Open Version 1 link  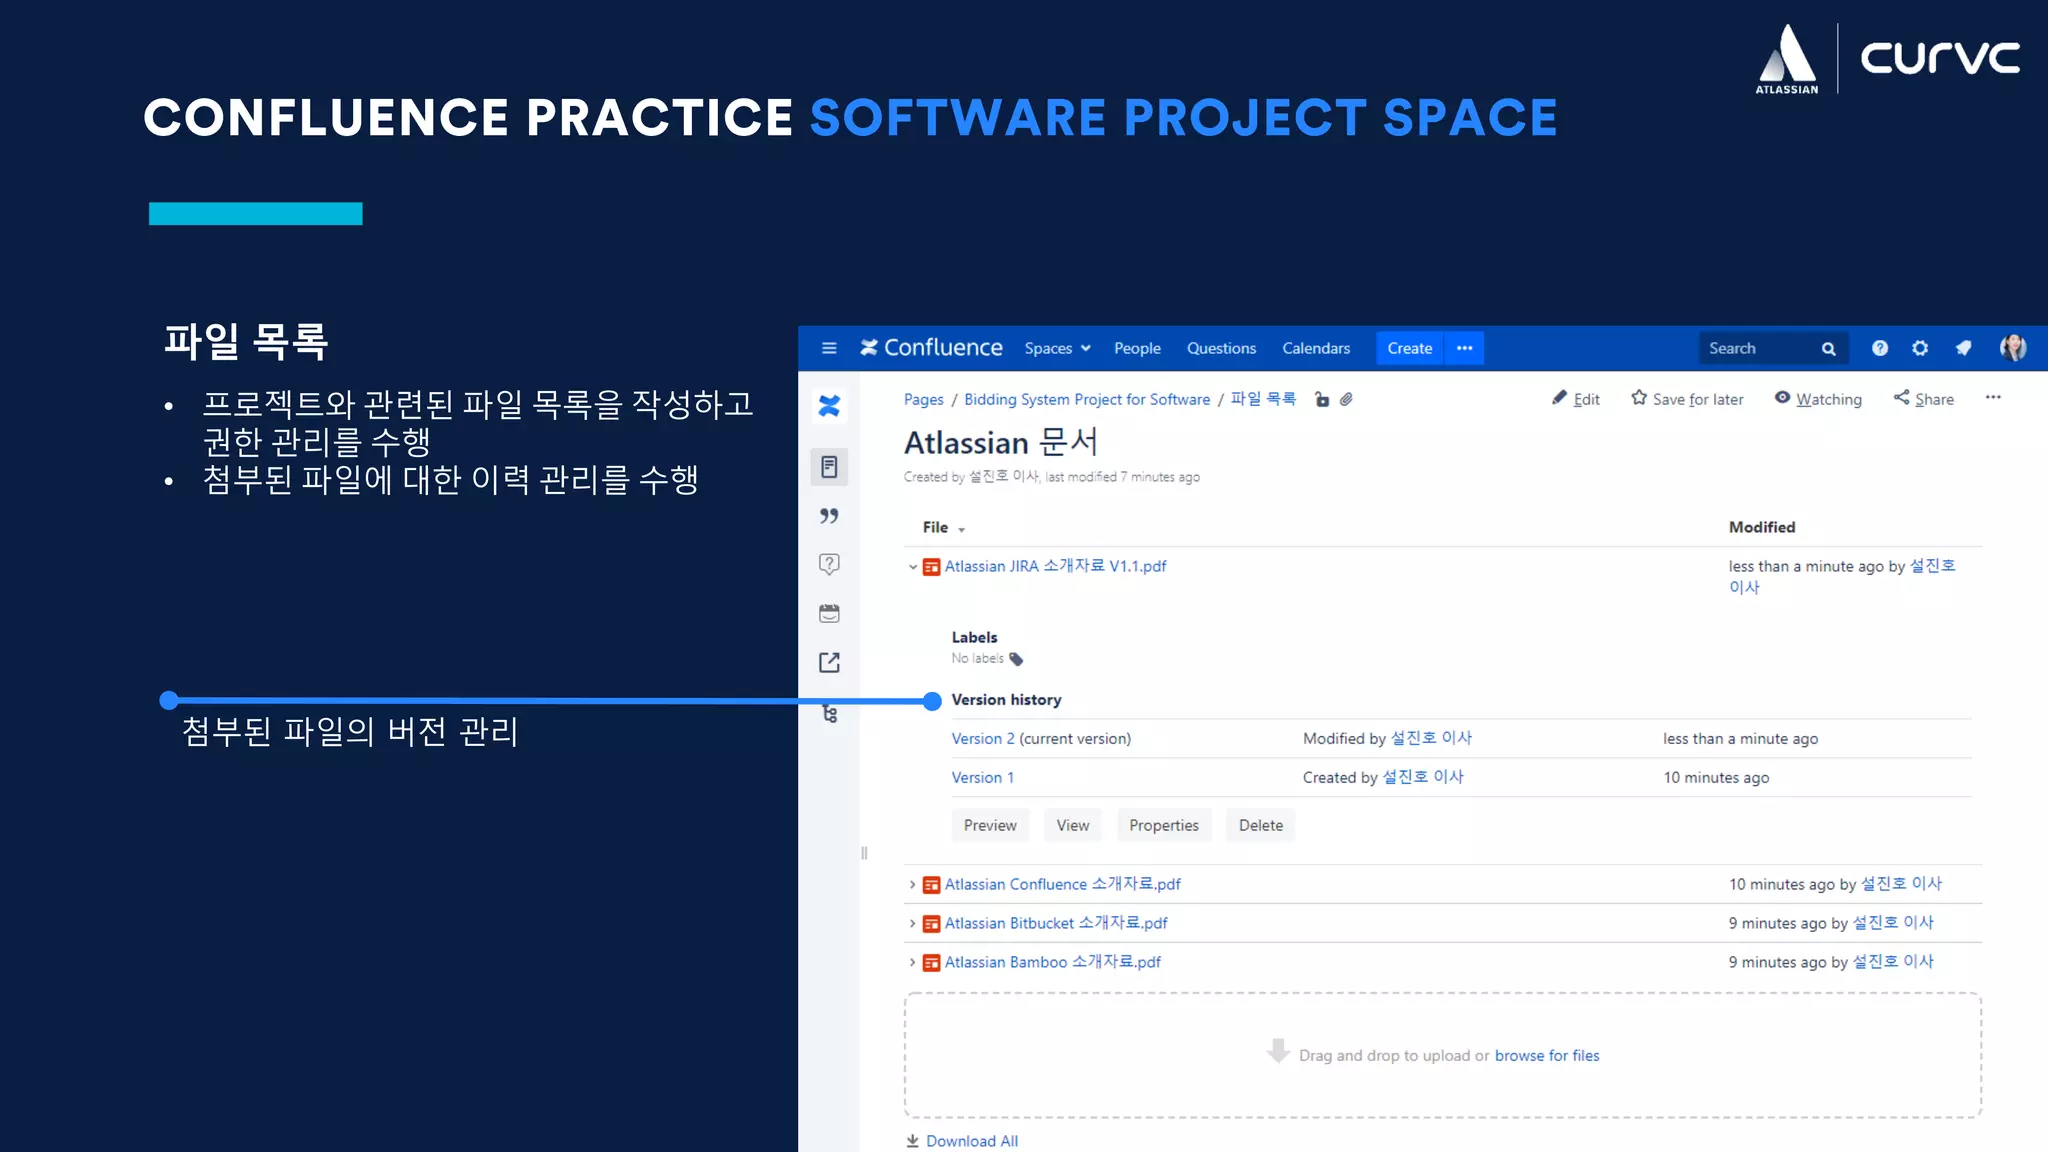point(982,778)
